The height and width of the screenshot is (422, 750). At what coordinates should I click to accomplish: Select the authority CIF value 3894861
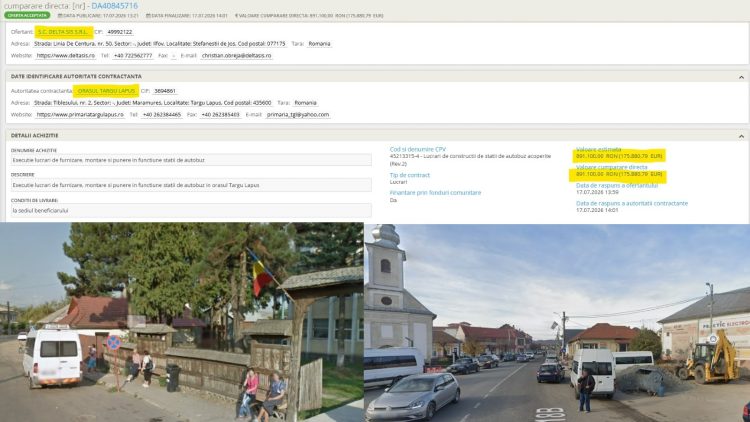165,91
